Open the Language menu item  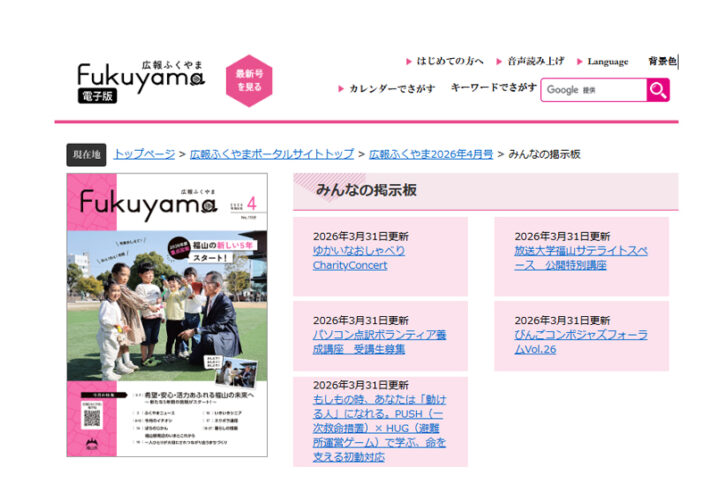[x=607, y=61]
